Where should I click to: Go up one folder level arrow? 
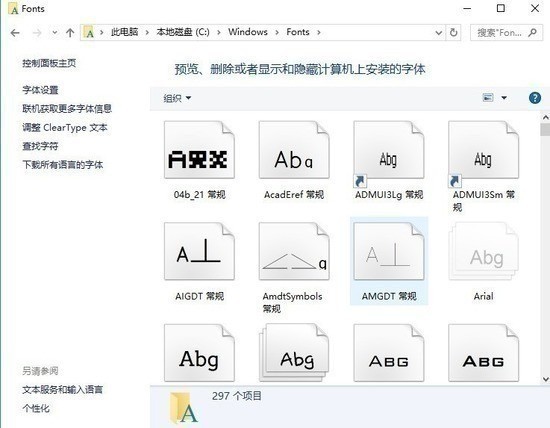pyautogui.click(x=70, y=33)
